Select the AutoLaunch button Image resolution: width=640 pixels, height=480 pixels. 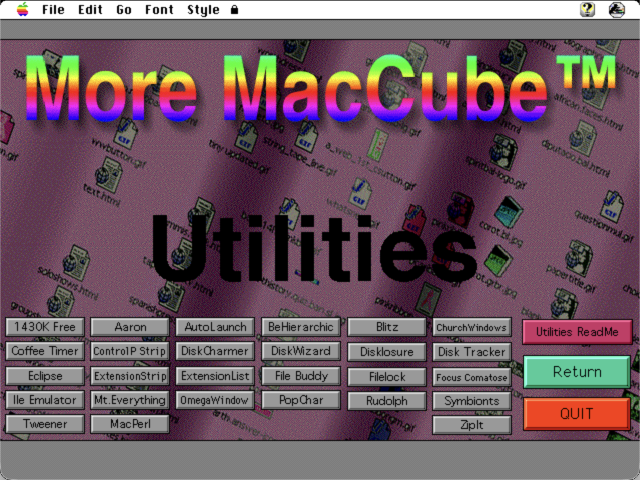(216, 327)
